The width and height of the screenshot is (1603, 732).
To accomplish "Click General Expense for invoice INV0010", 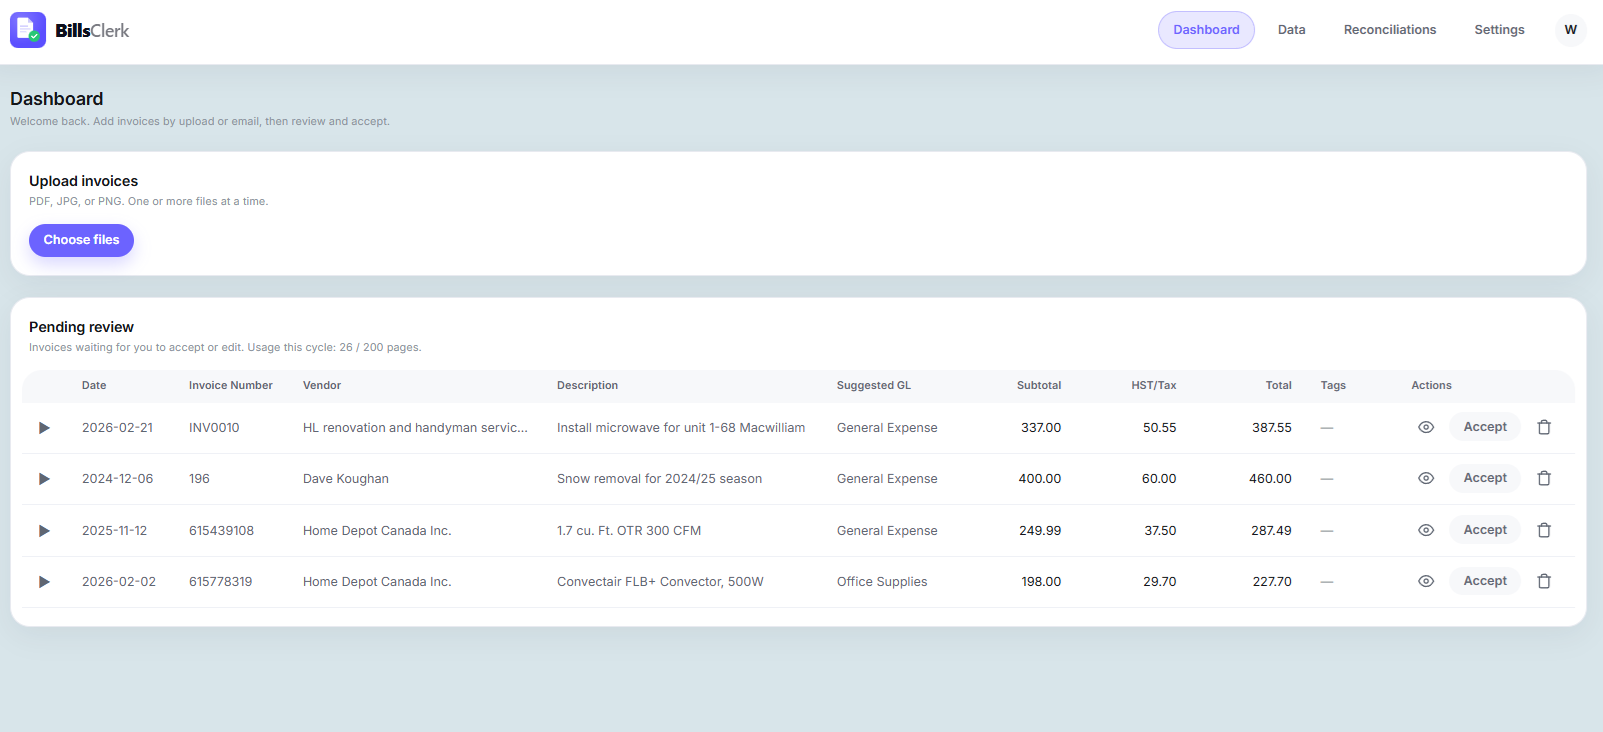I will pyautogui.click(x=887, y=428).
